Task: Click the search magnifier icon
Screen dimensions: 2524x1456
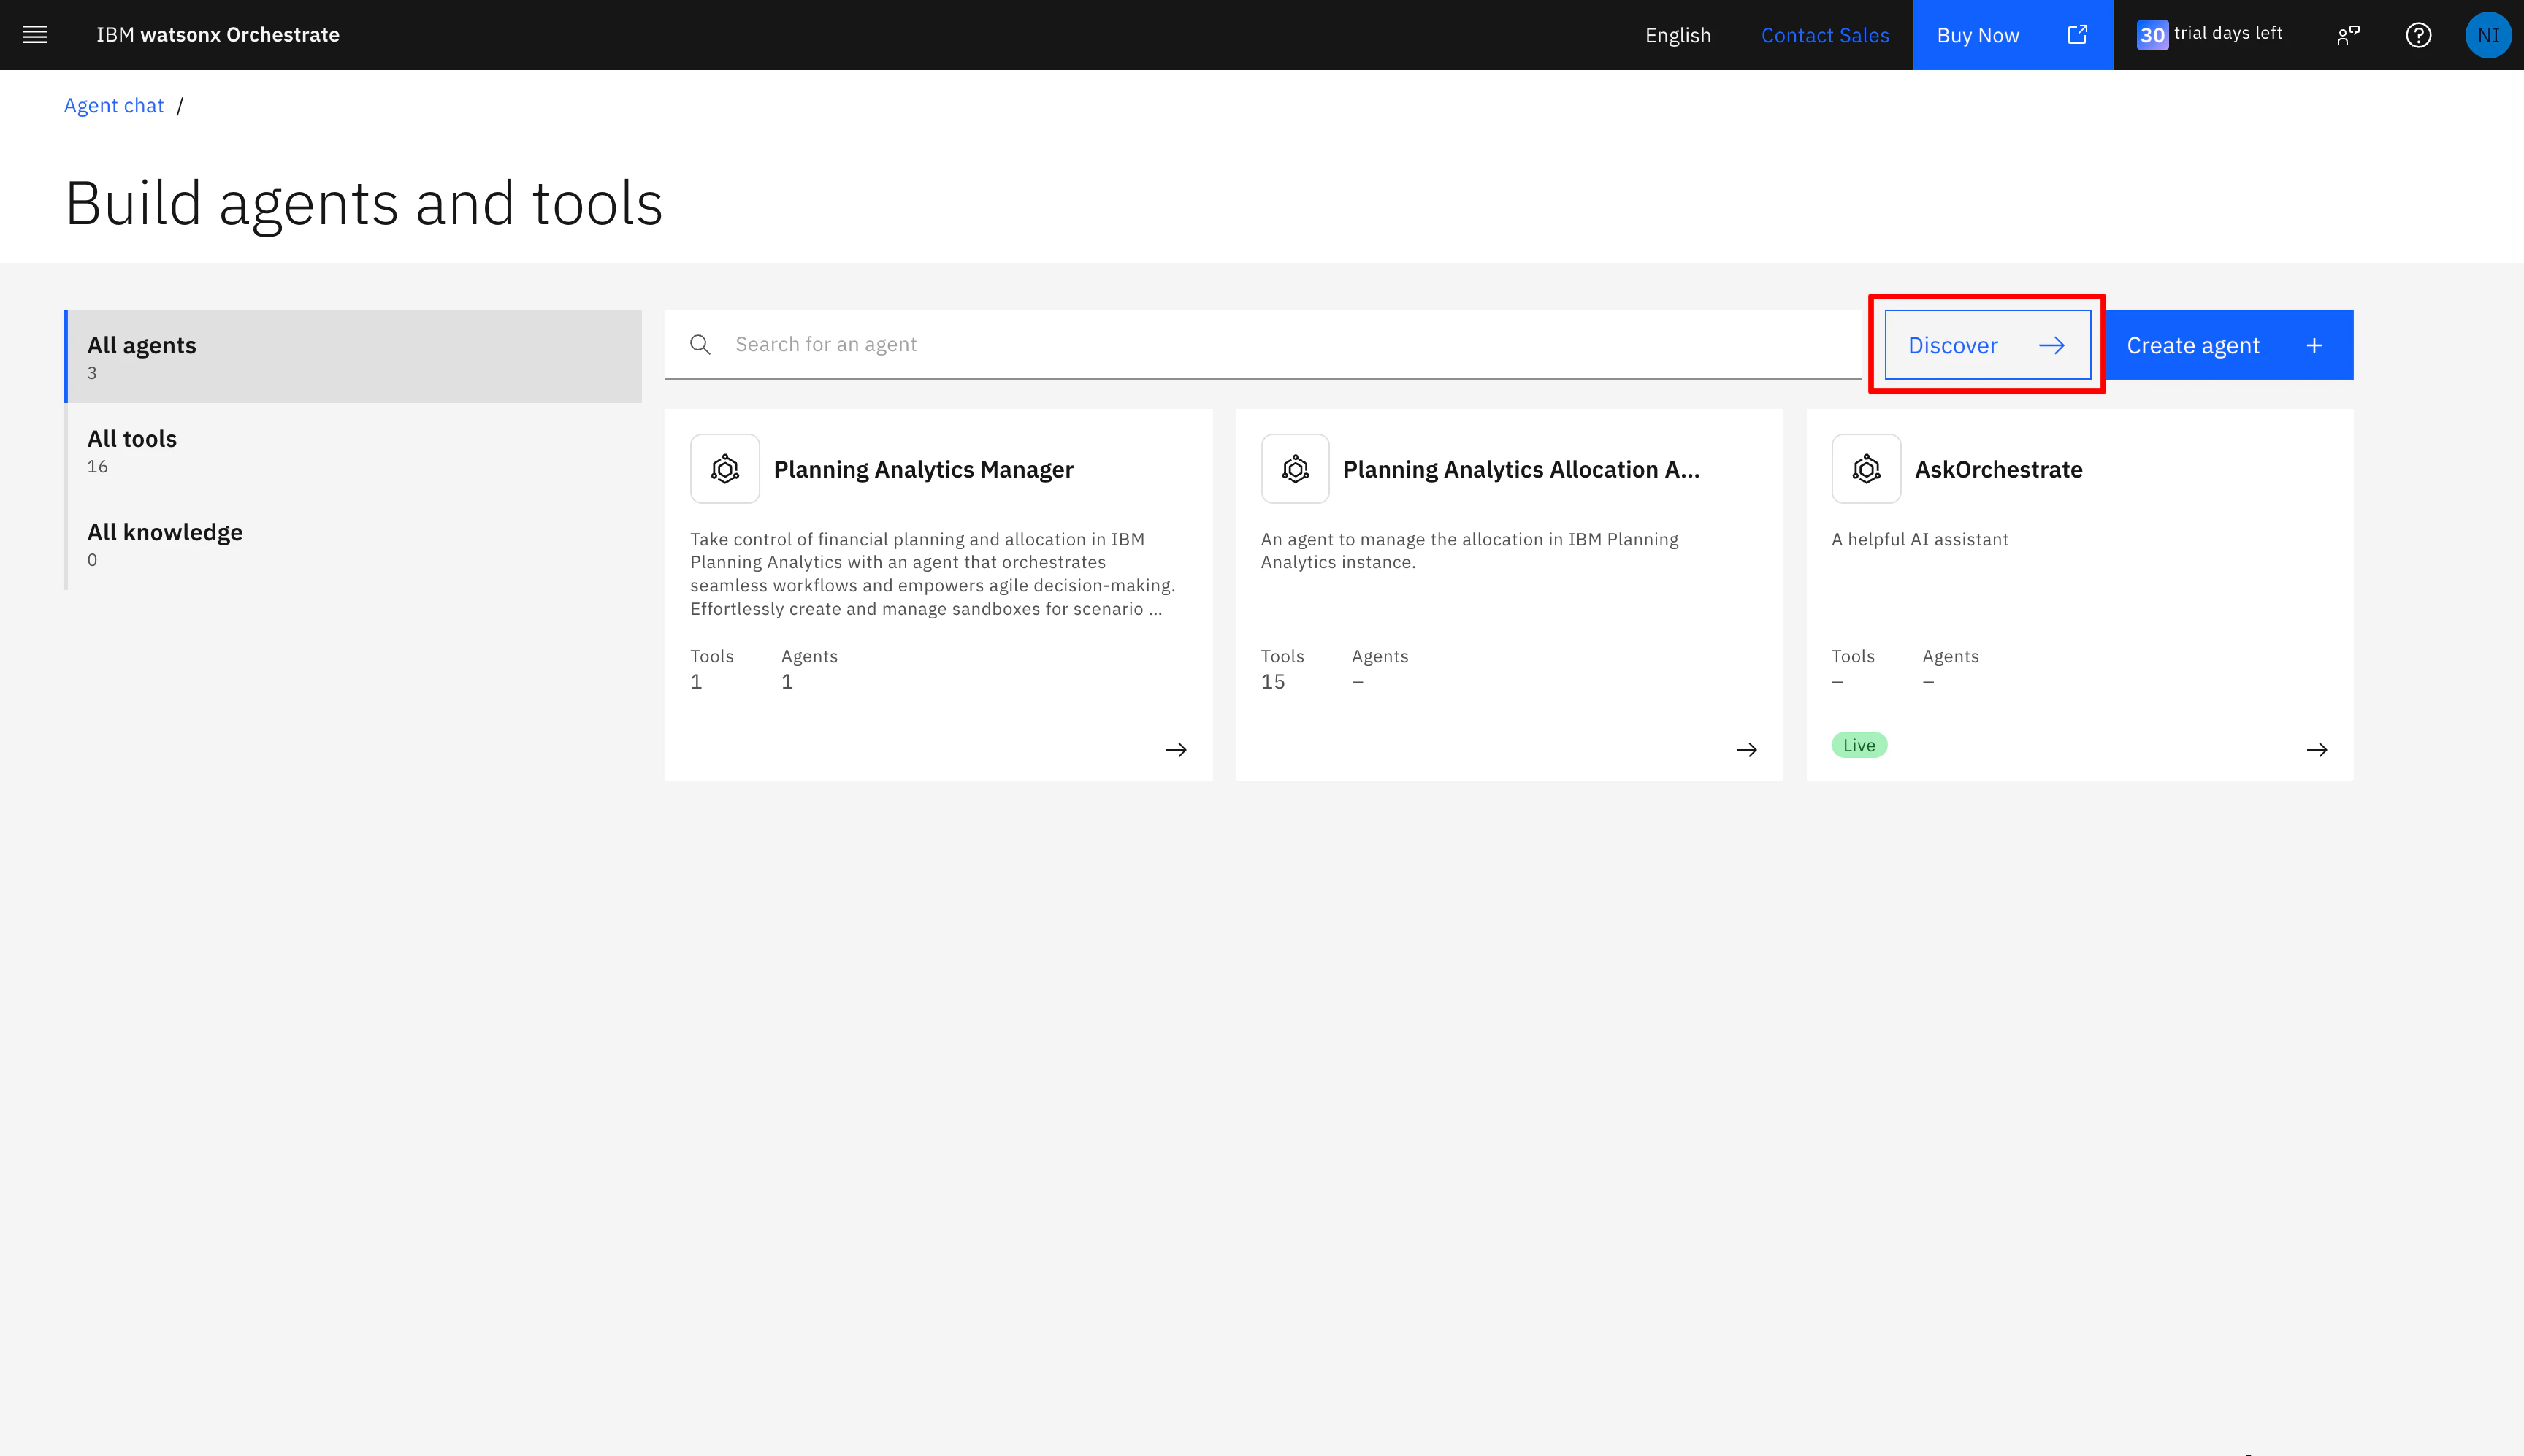Action: (x=700, y=345)
